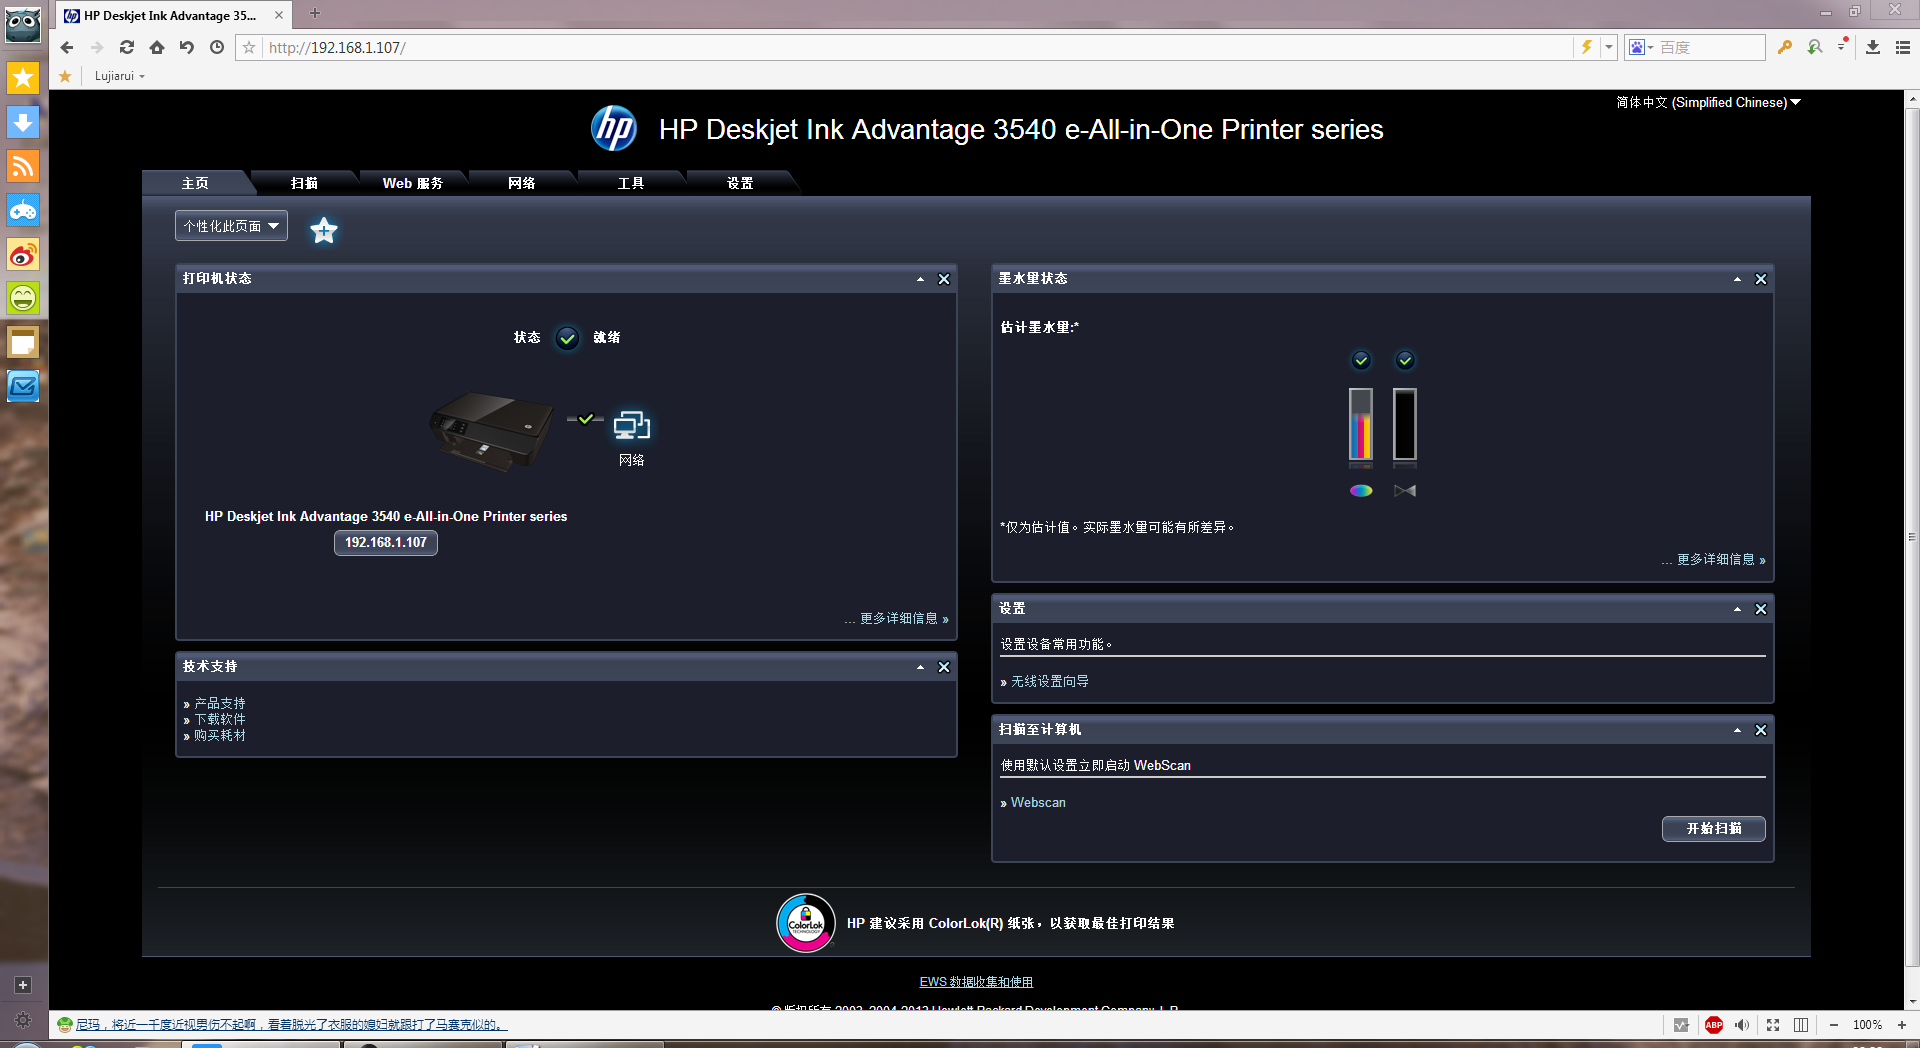The image size is (1920, 1048).
Task: Click the ColorLok logo icon
Action: point(806,923)
